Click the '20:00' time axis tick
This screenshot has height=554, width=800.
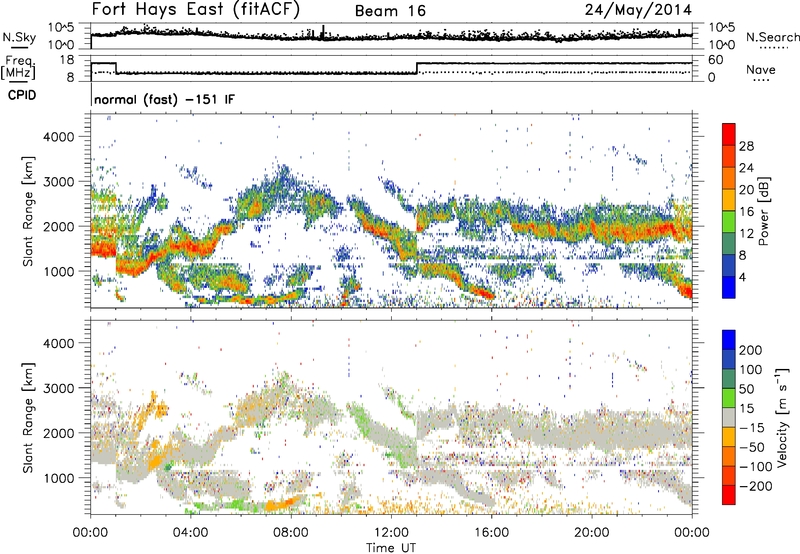coord(591,533)
